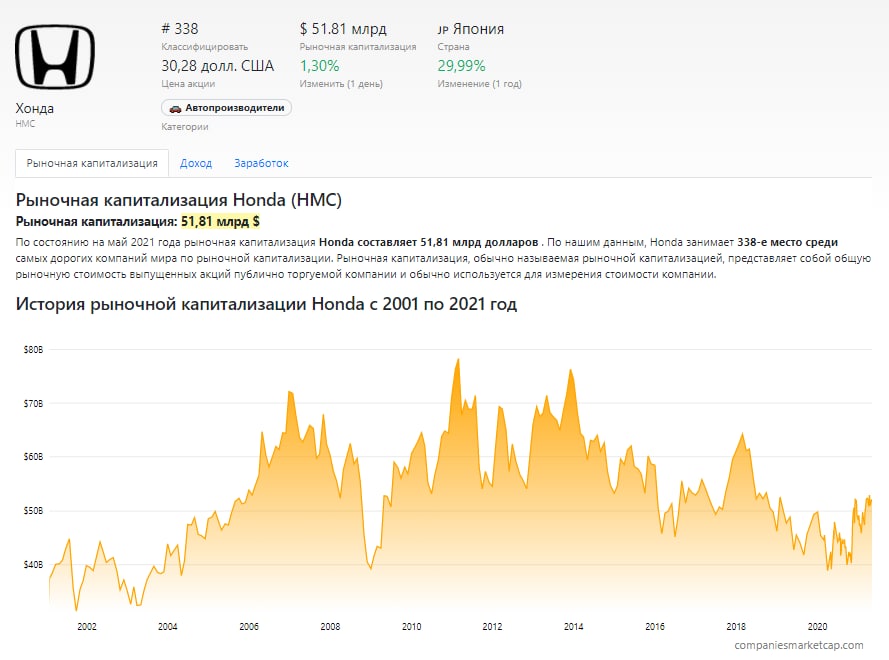
Task: Click the label Цена акции
Action: coord(188,84)
